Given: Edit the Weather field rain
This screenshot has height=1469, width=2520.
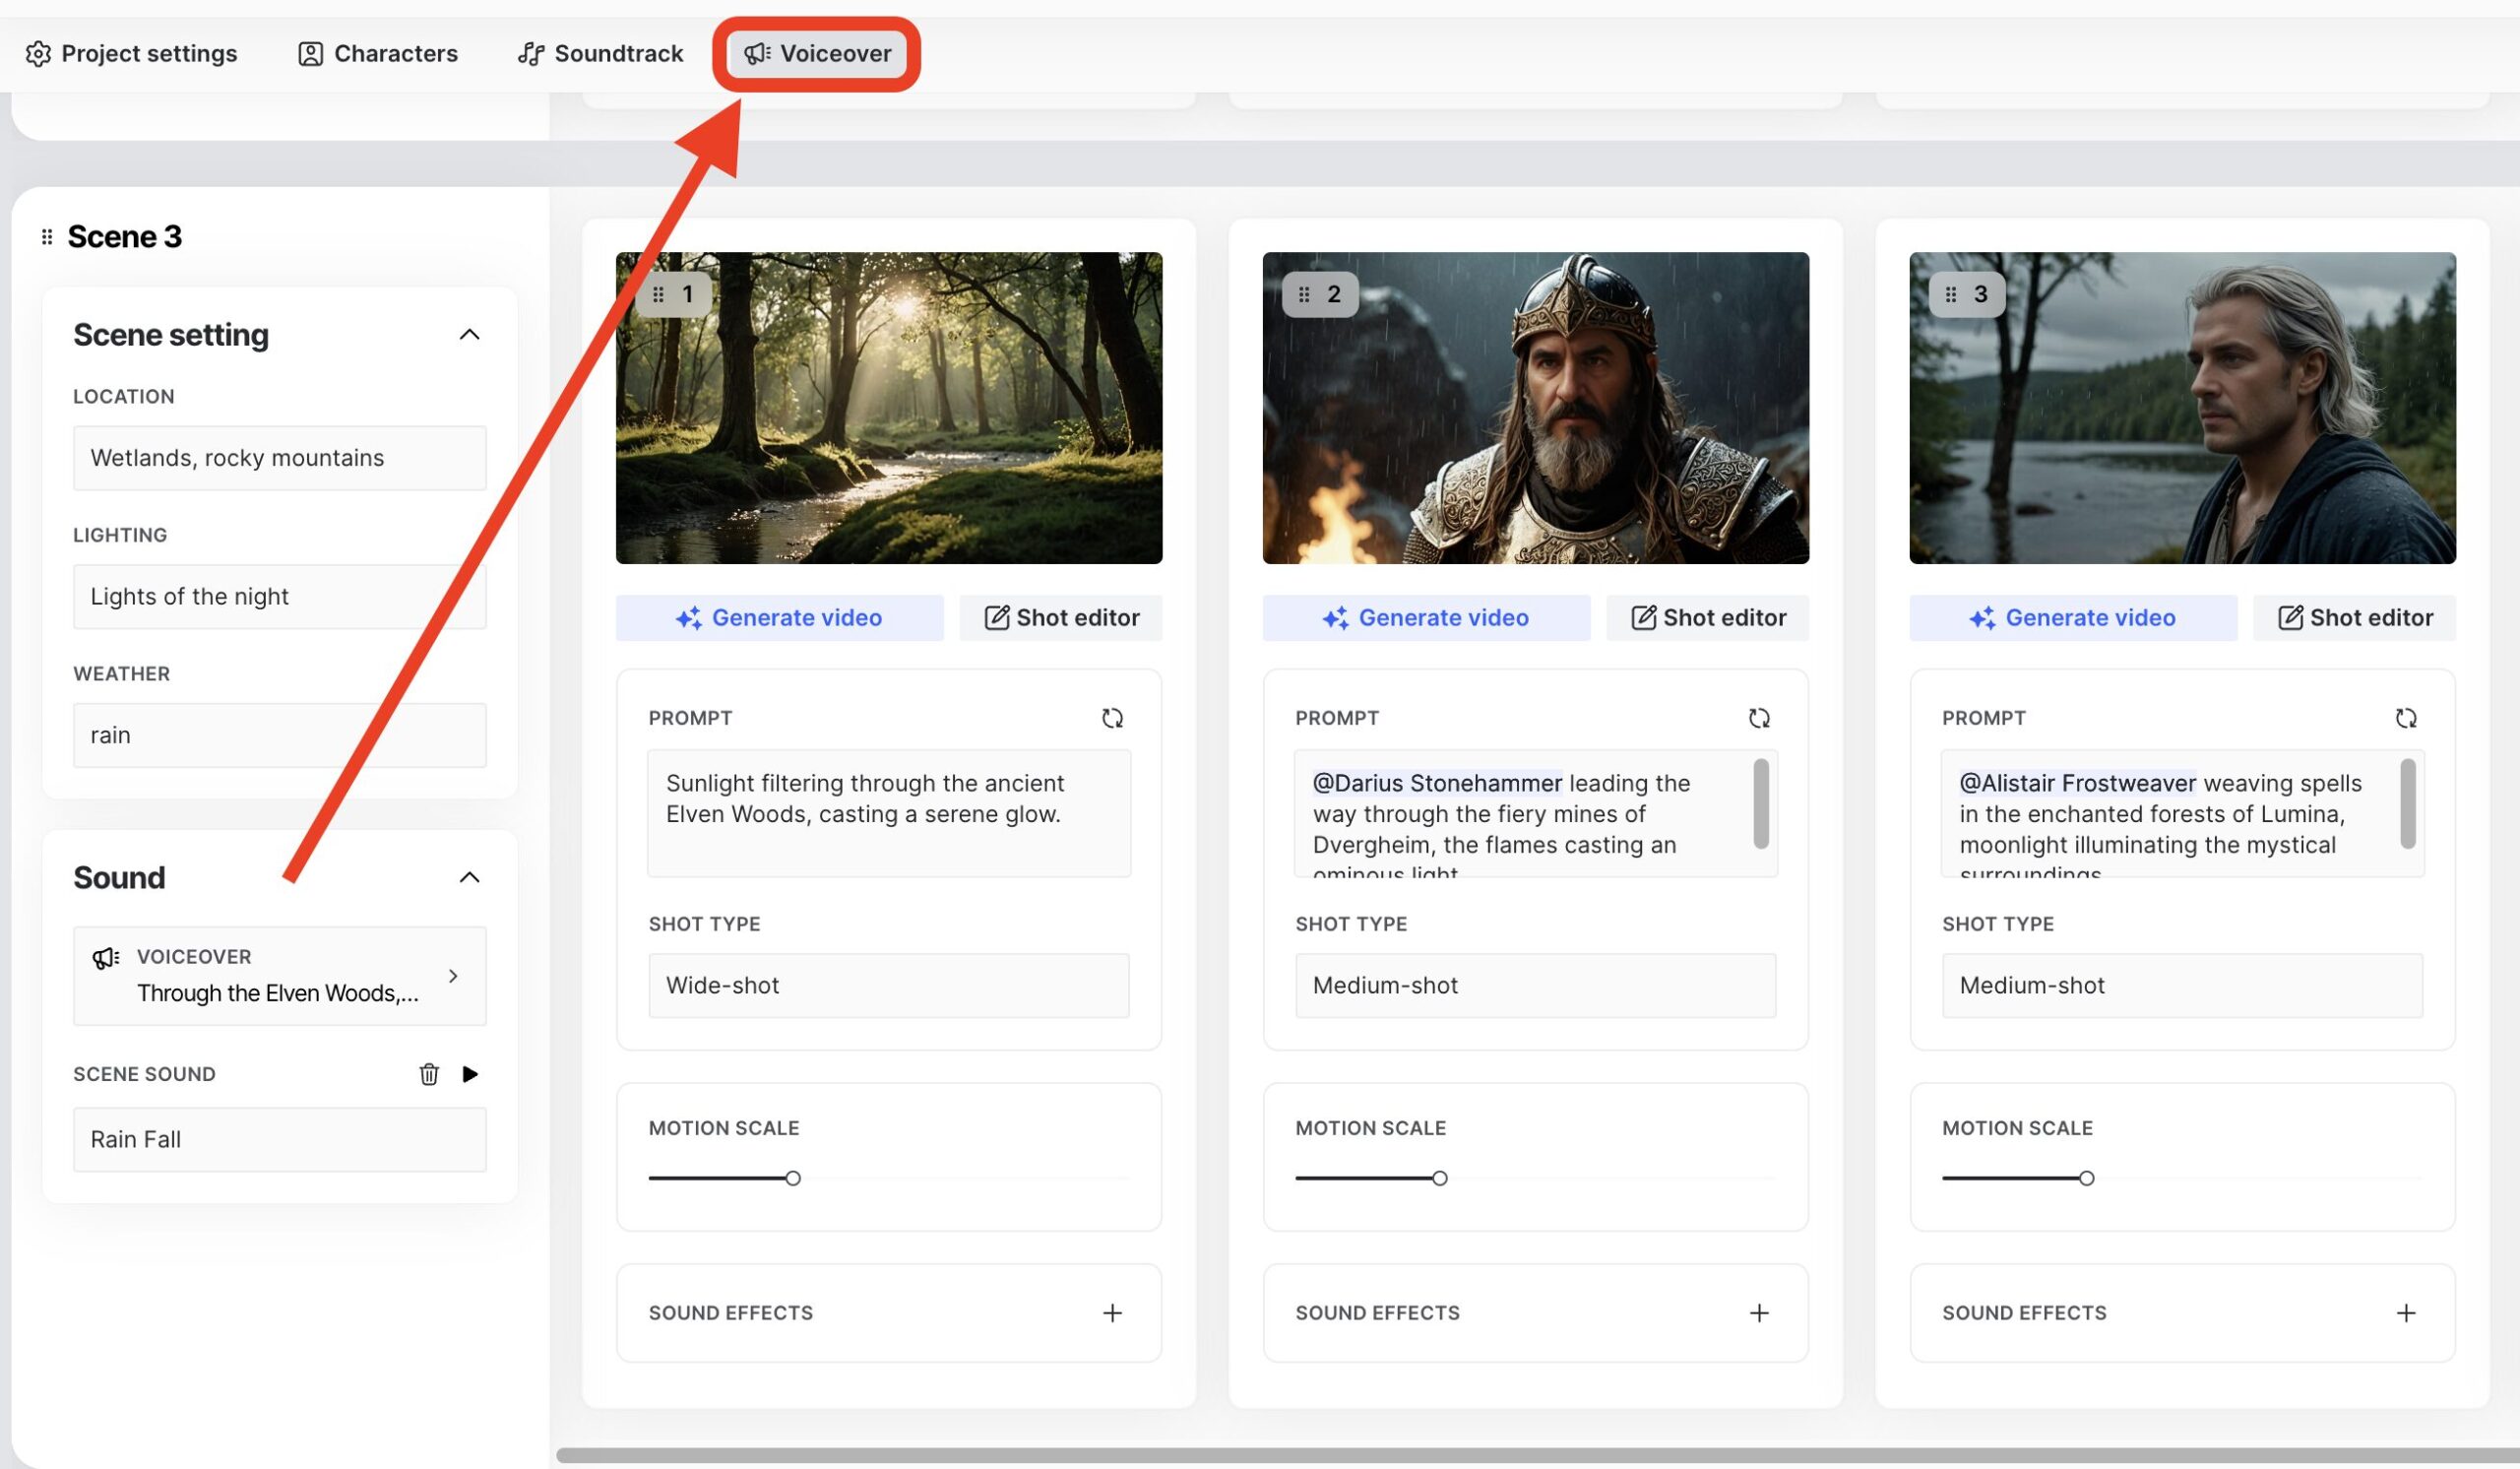Looking at the screenshot, I should tap(280, 735).
